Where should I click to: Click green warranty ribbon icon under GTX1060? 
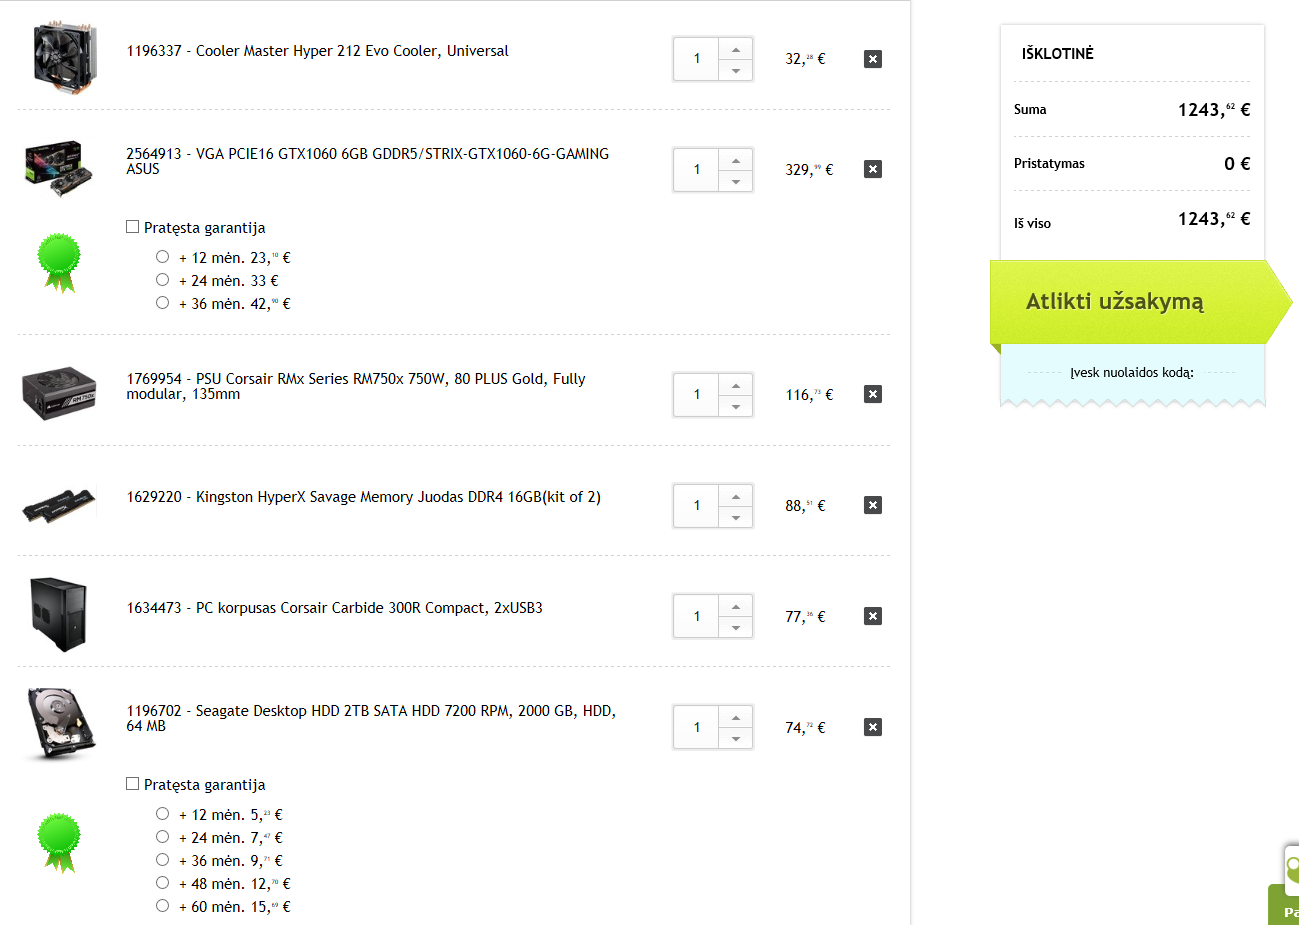pos(59,262)
